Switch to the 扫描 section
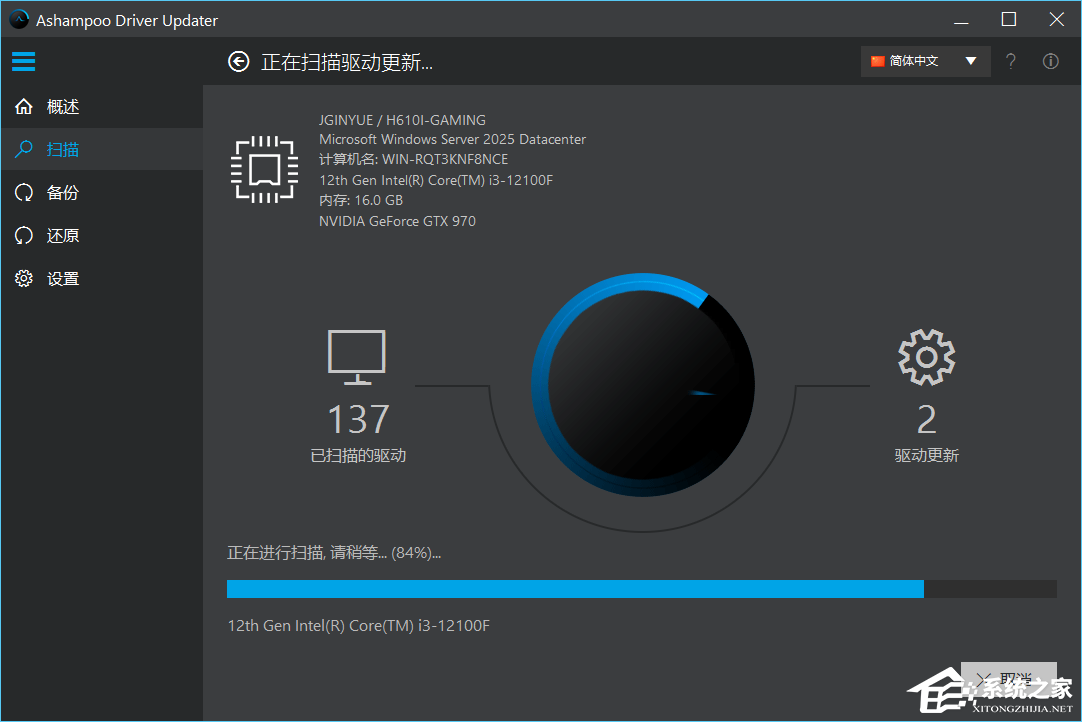Screen dimensions: 1082x722 point(62,148)
